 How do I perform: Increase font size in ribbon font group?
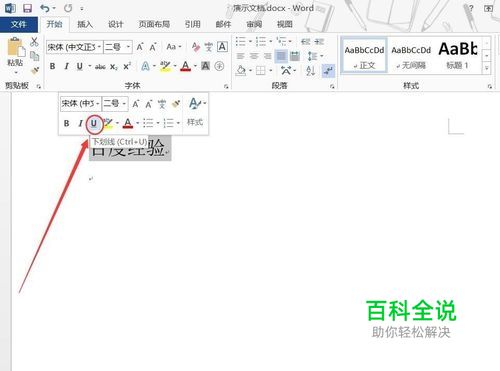click(140, 47)
